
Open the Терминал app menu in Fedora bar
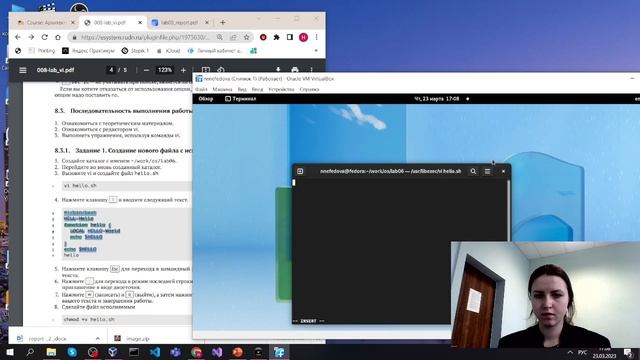pos(240,99)
